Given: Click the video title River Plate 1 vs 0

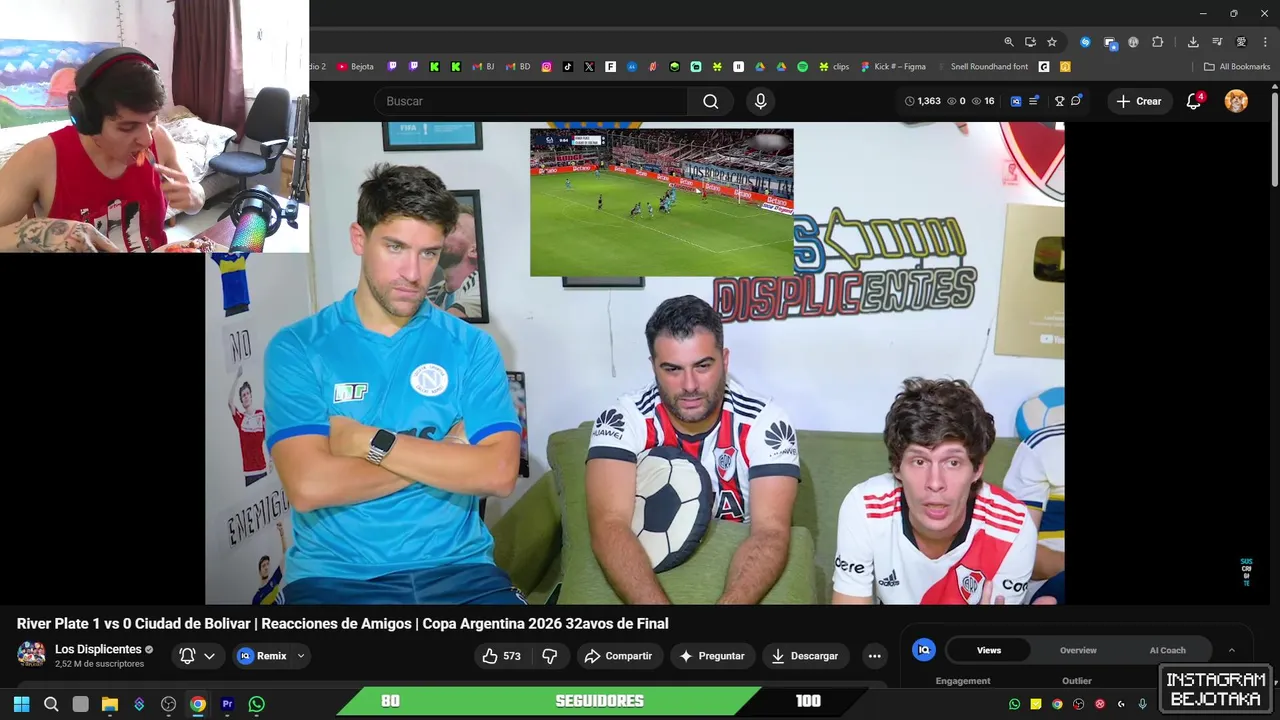Looking at the screenshot, I should [x=343, y=624].
